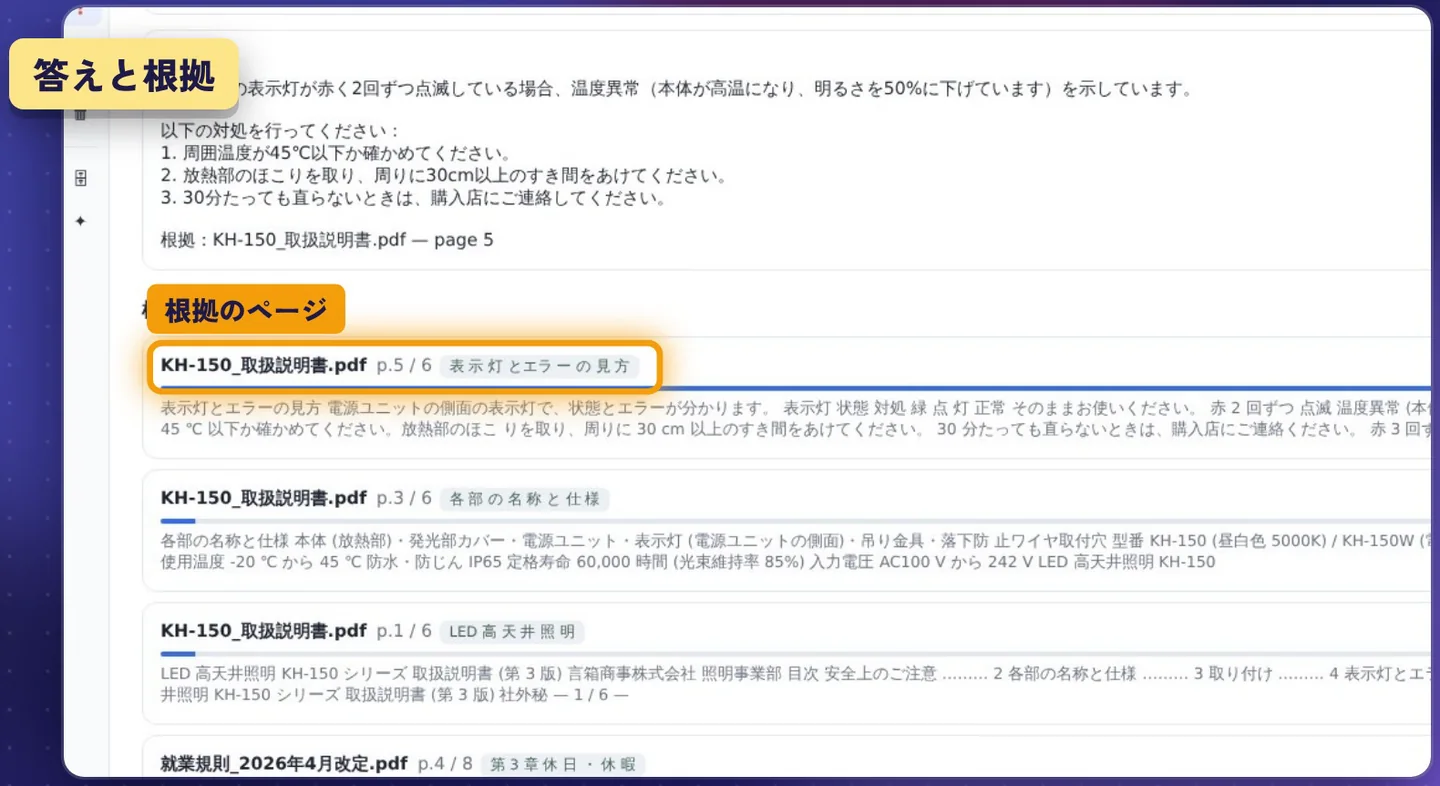Viewport: 1440px width, 786px height.
Task: Open 就業規則_2026年4月改定.pdf result
Action: tap(284, 763)
